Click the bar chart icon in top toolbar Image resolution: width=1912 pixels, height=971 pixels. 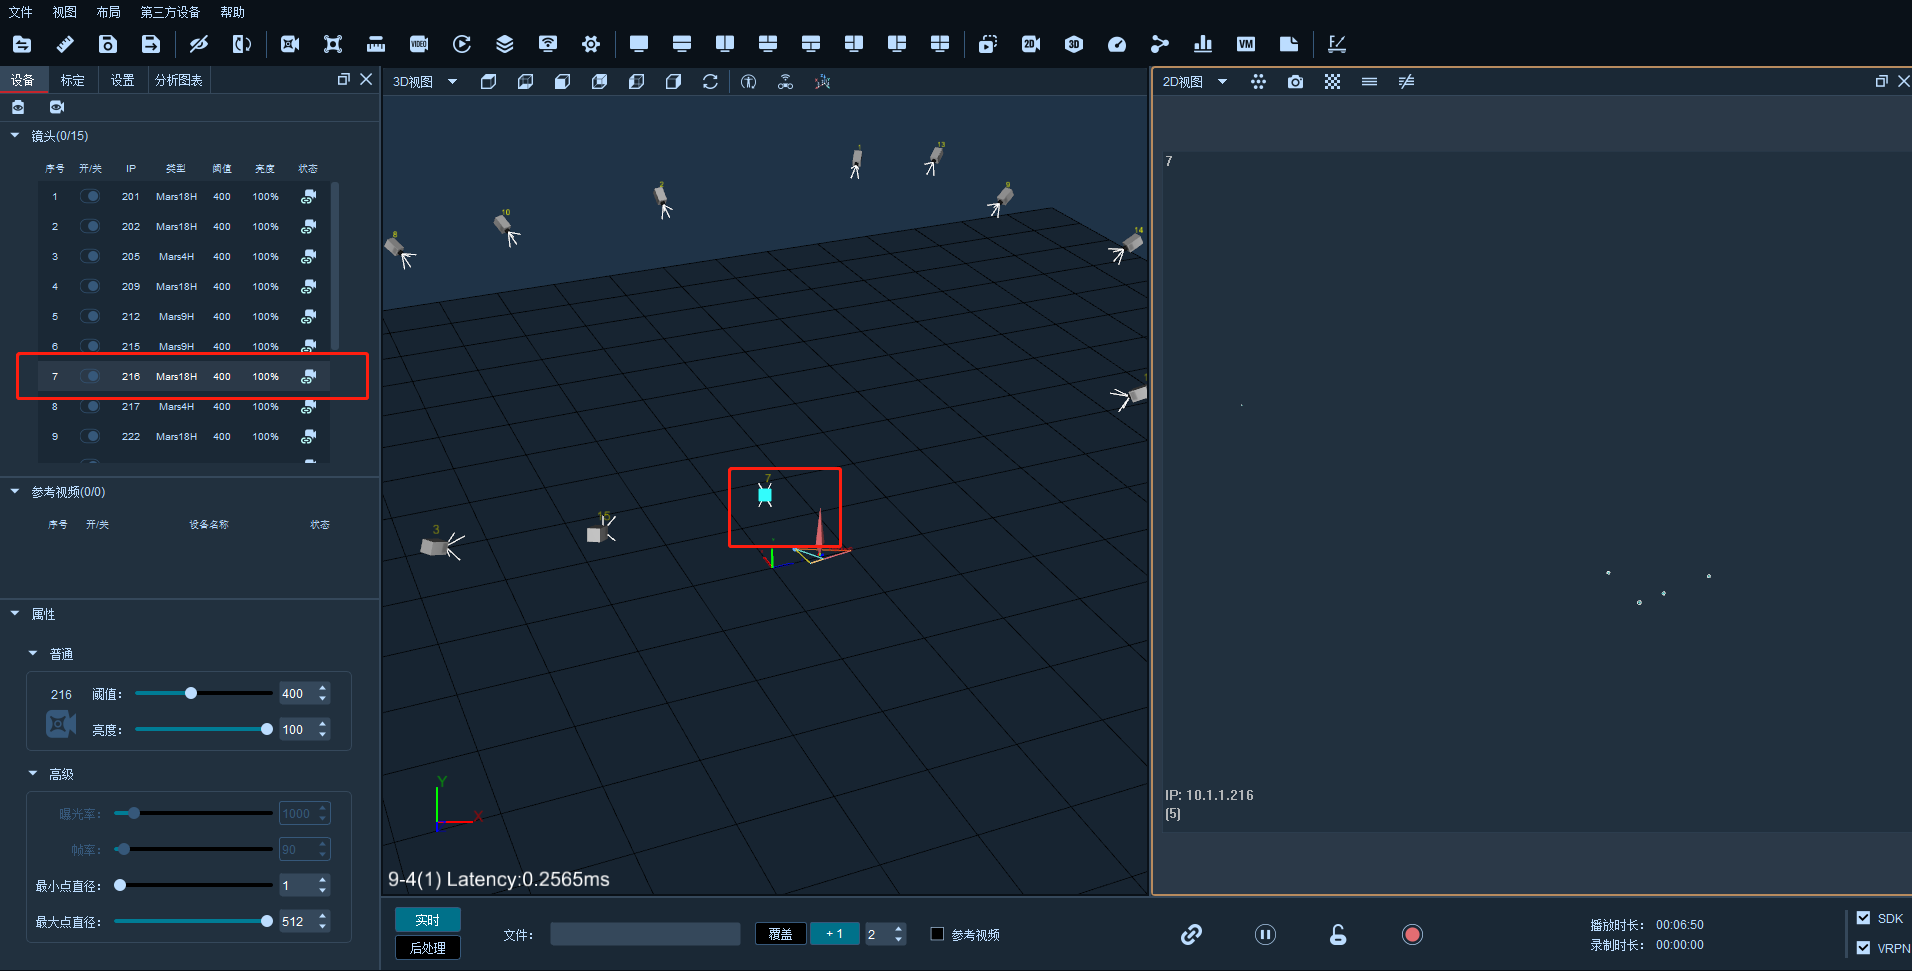[1203, 44]
